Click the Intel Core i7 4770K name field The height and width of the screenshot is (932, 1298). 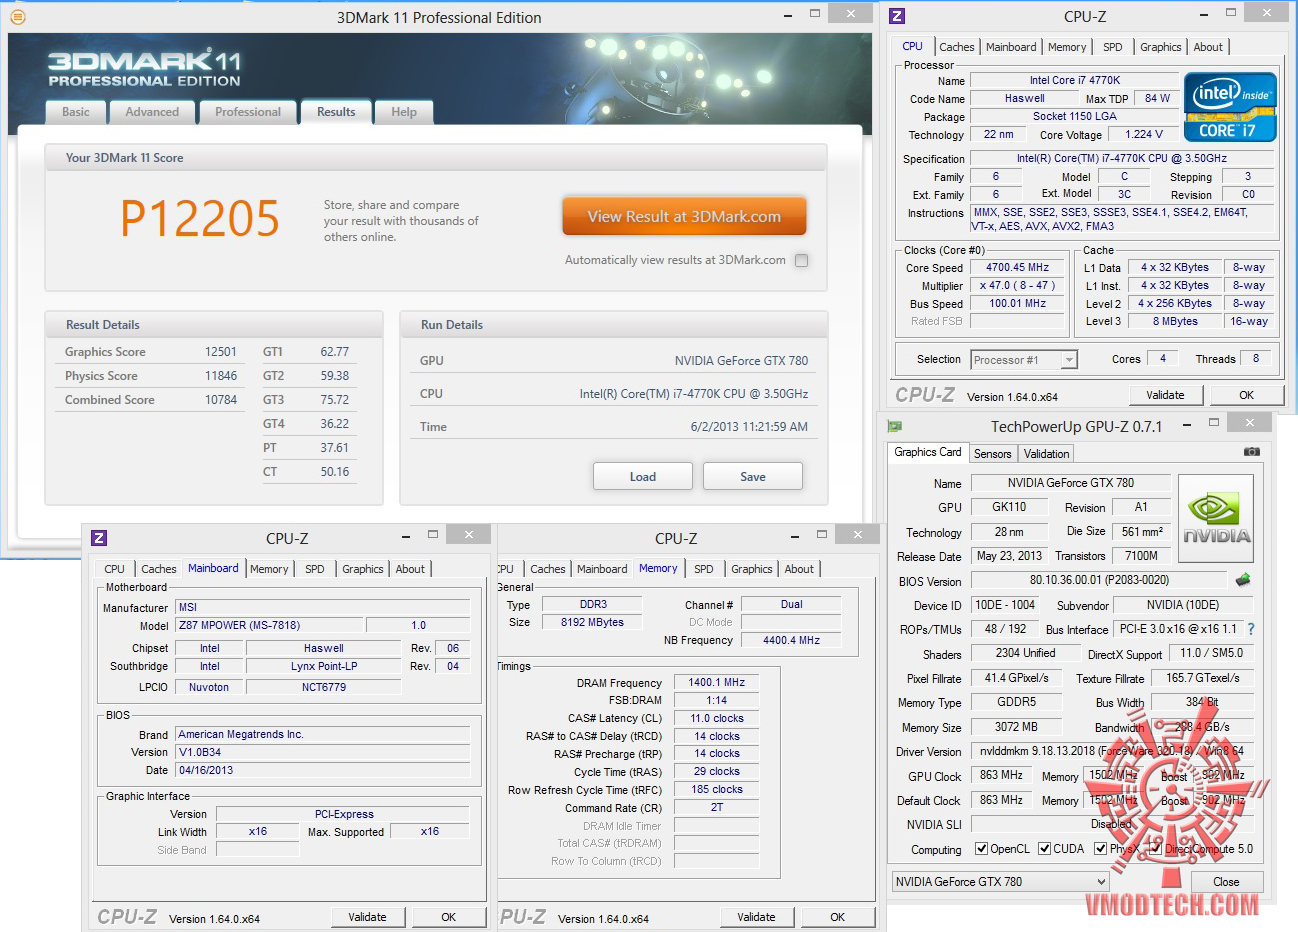pyautogui.click(x=1075, y=80)
